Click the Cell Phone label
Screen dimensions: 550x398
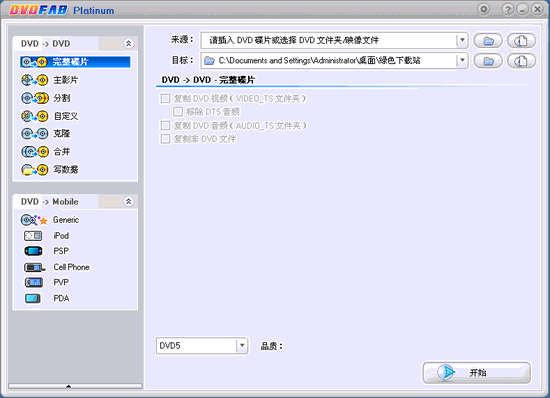pos(72,267)
